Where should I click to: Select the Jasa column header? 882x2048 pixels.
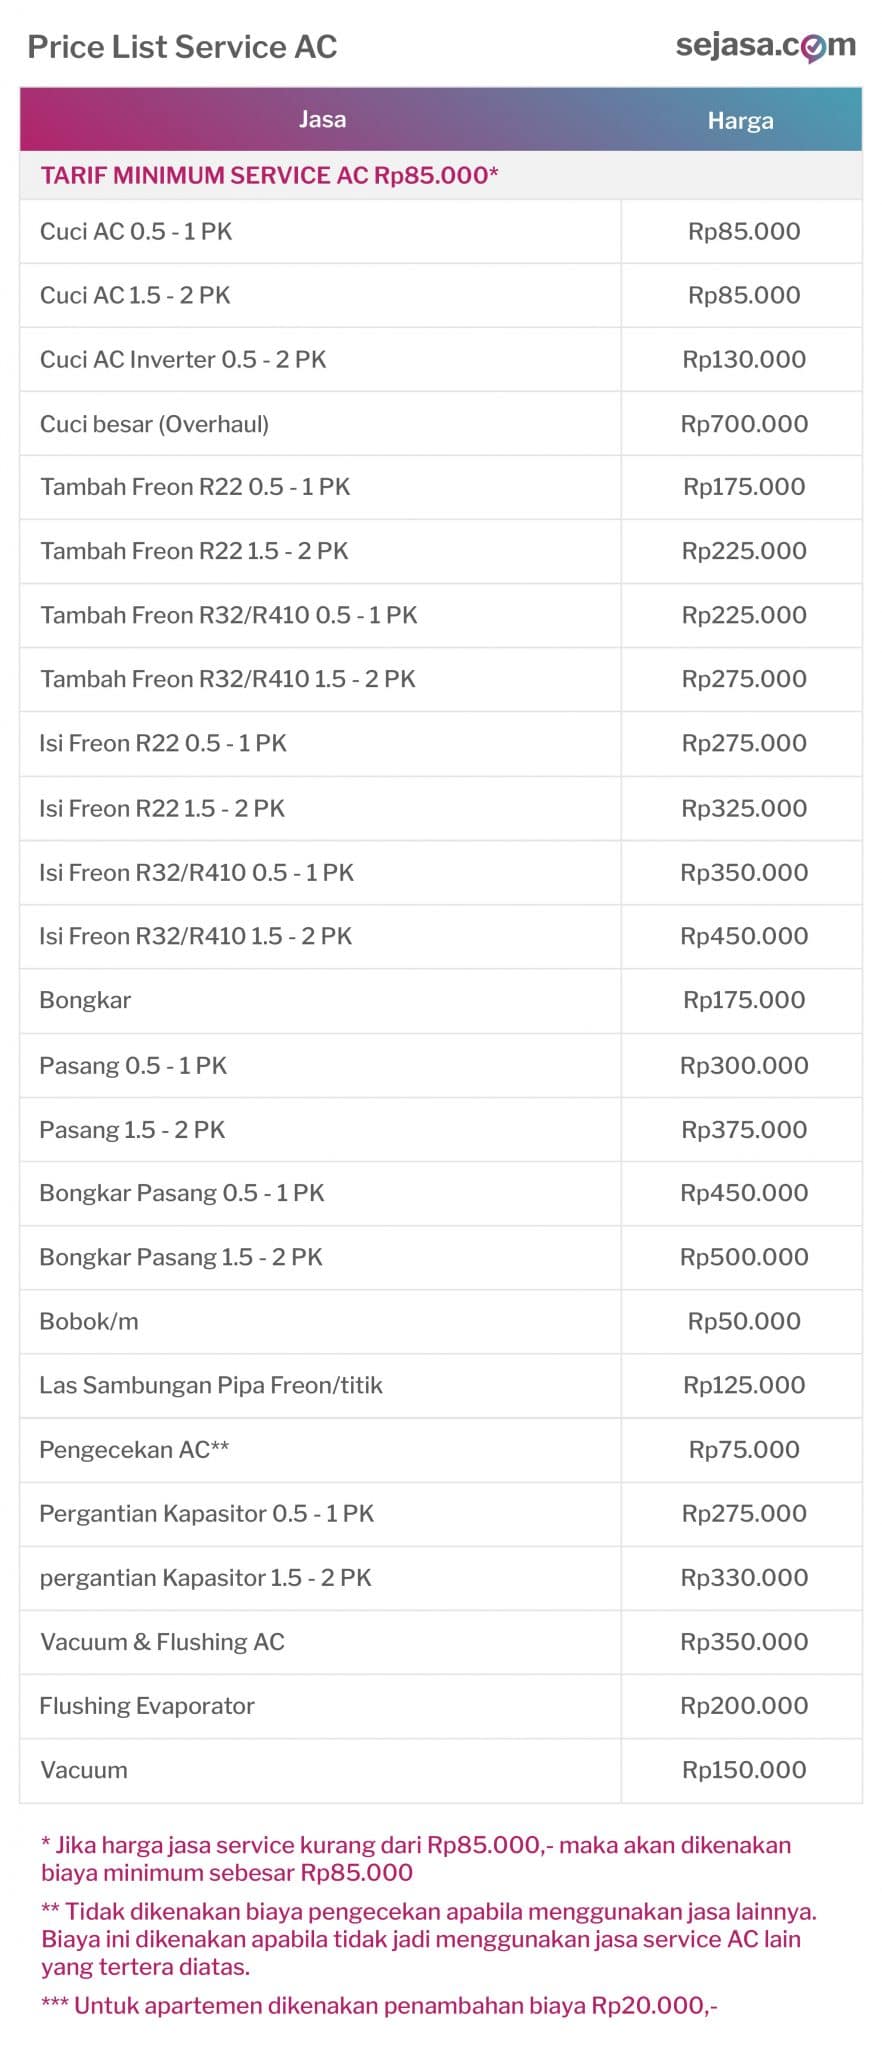pyautogui.click(x=322, y=120)
